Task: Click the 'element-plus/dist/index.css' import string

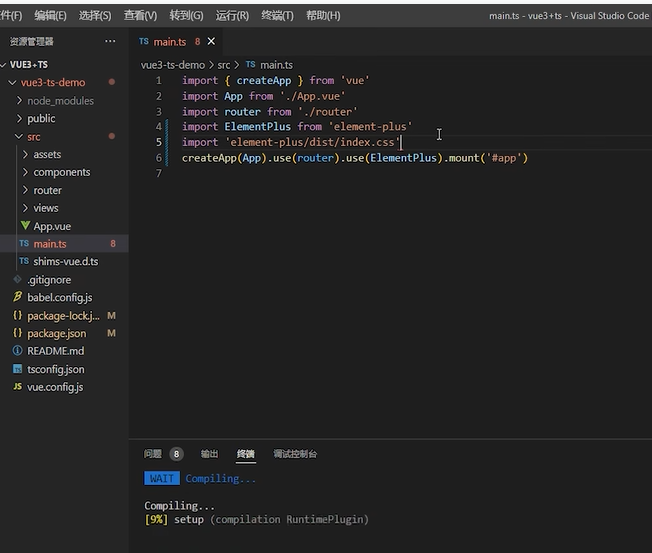Action: click(312, 142)
